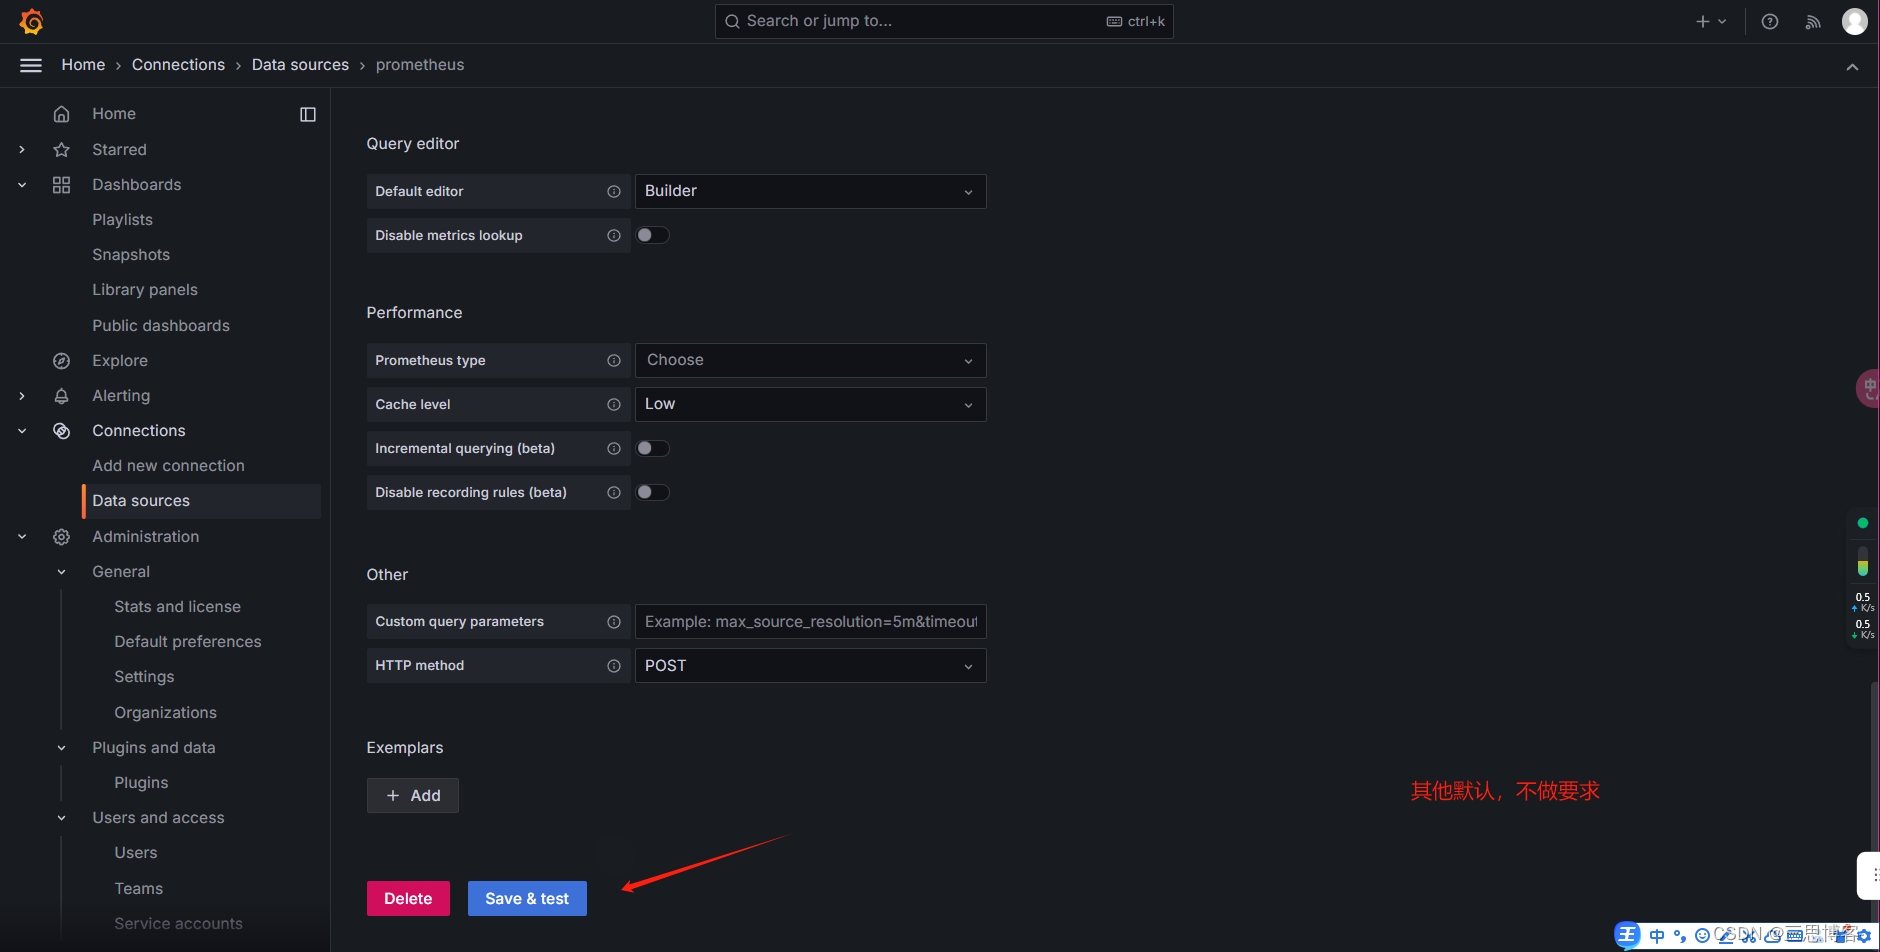Screen dimensions: 1880x952
Task: Open the hamburger navigation menu
Action: click(31, 65)
